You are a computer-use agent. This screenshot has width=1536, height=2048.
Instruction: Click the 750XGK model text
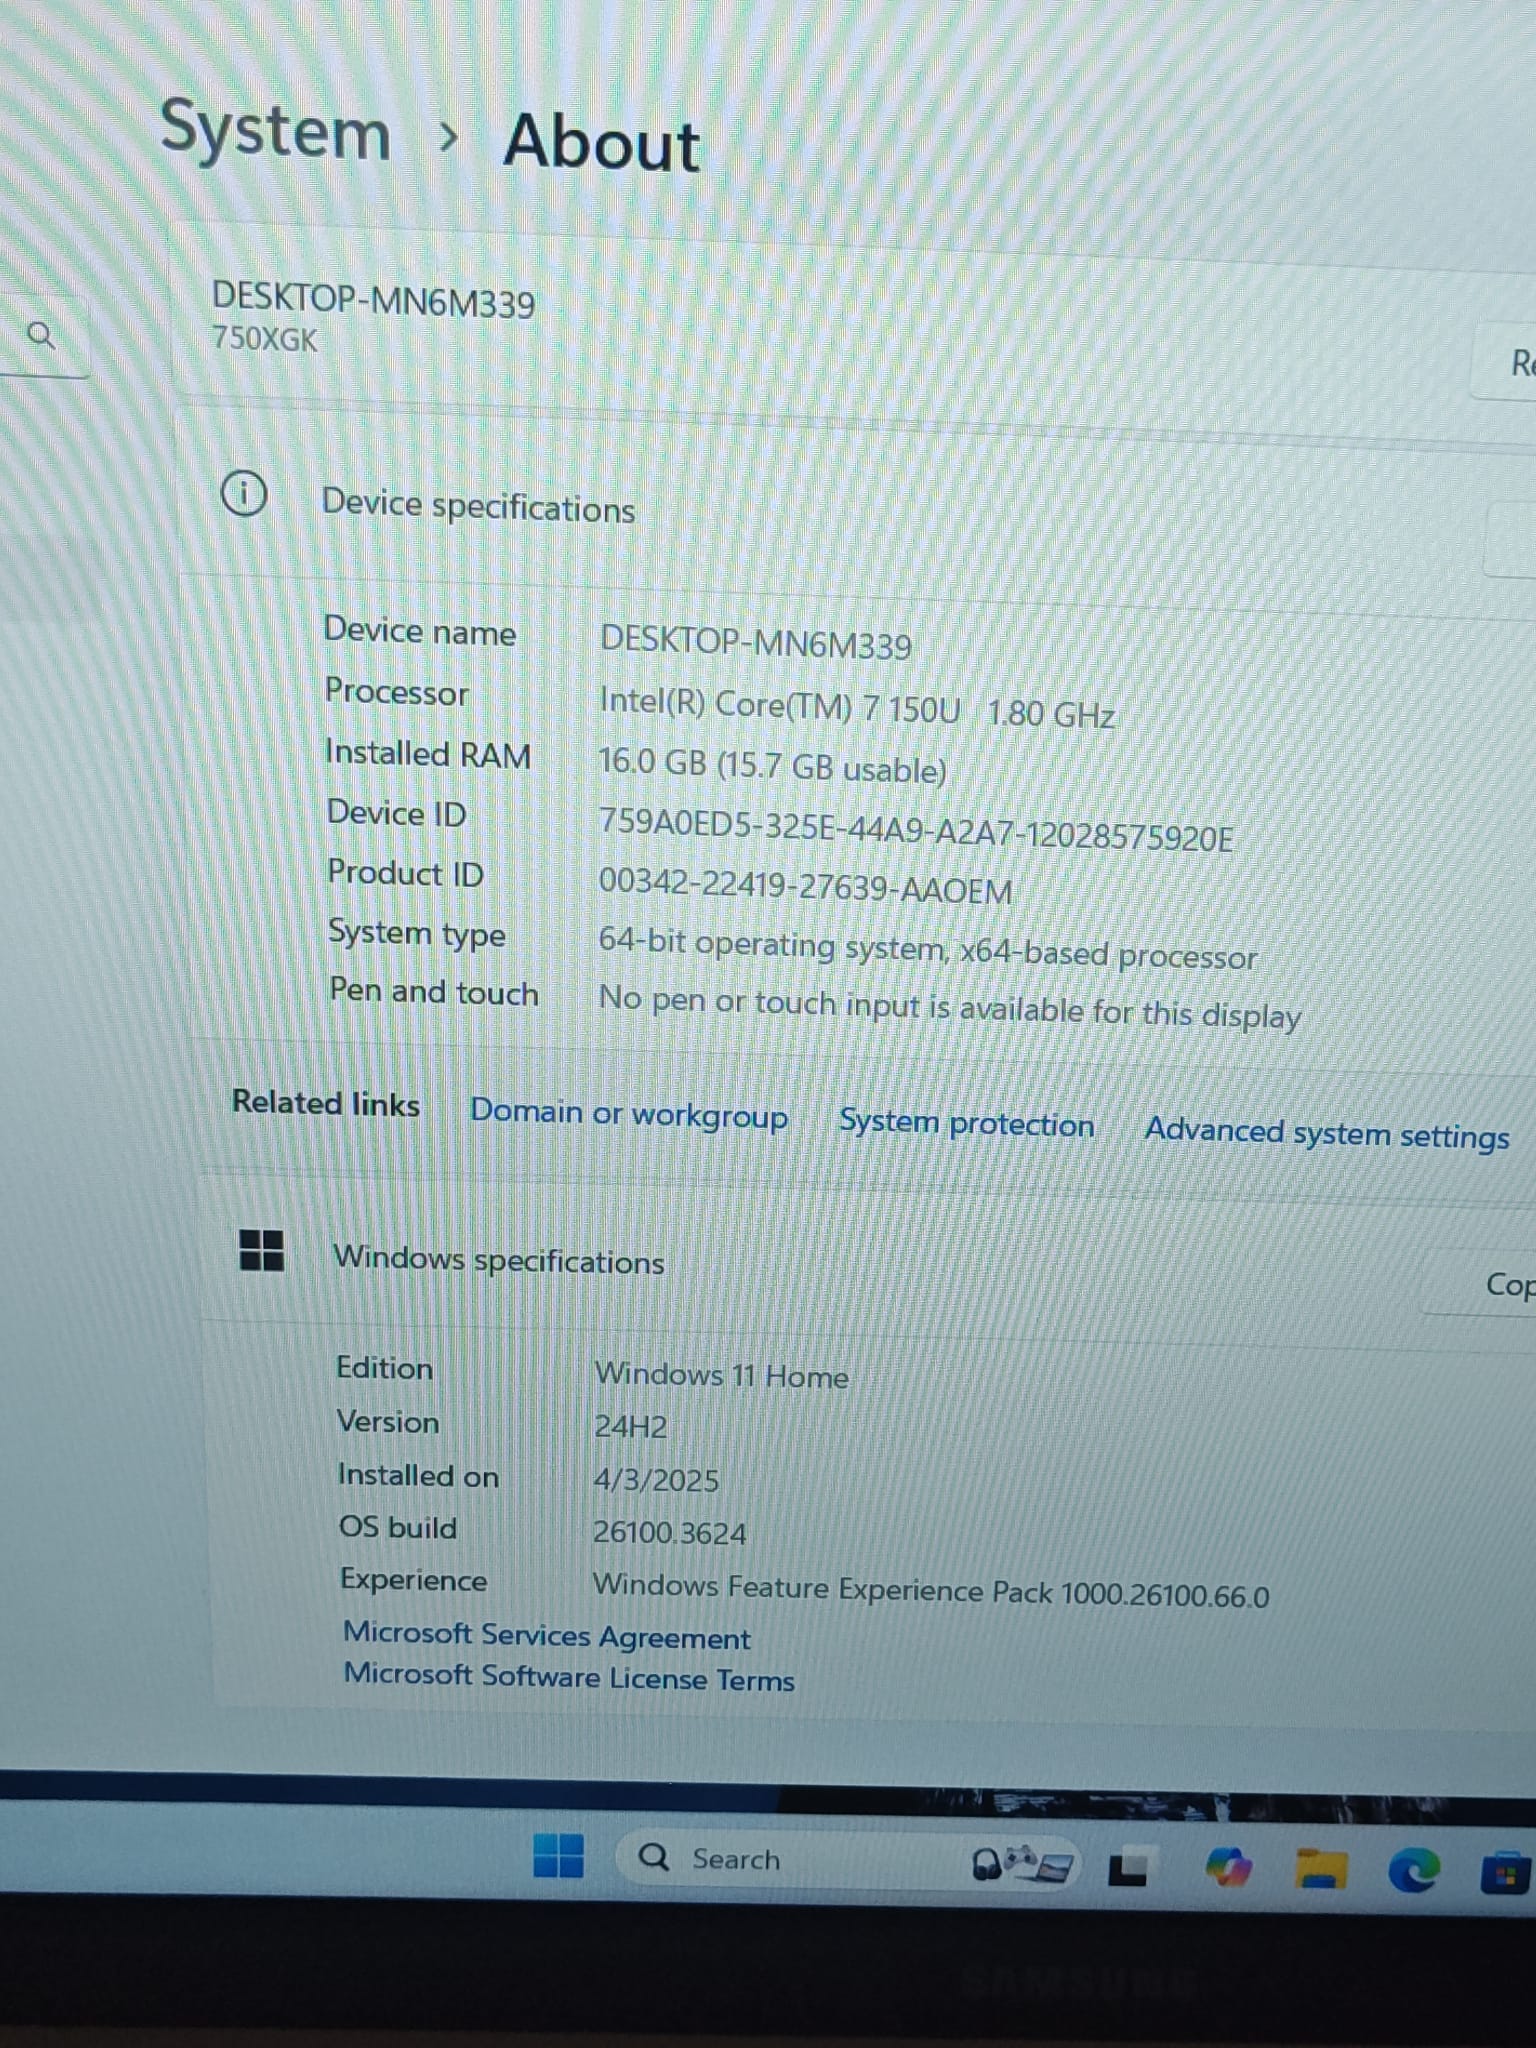click(x=264, y=339)
